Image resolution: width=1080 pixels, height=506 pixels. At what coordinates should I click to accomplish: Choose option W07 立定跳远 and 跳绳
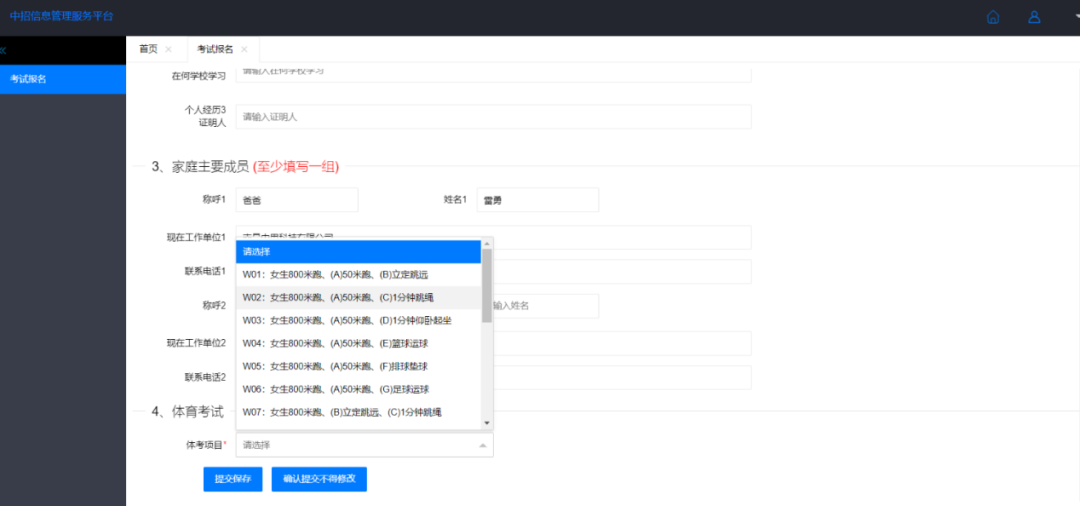coord(358,412)
